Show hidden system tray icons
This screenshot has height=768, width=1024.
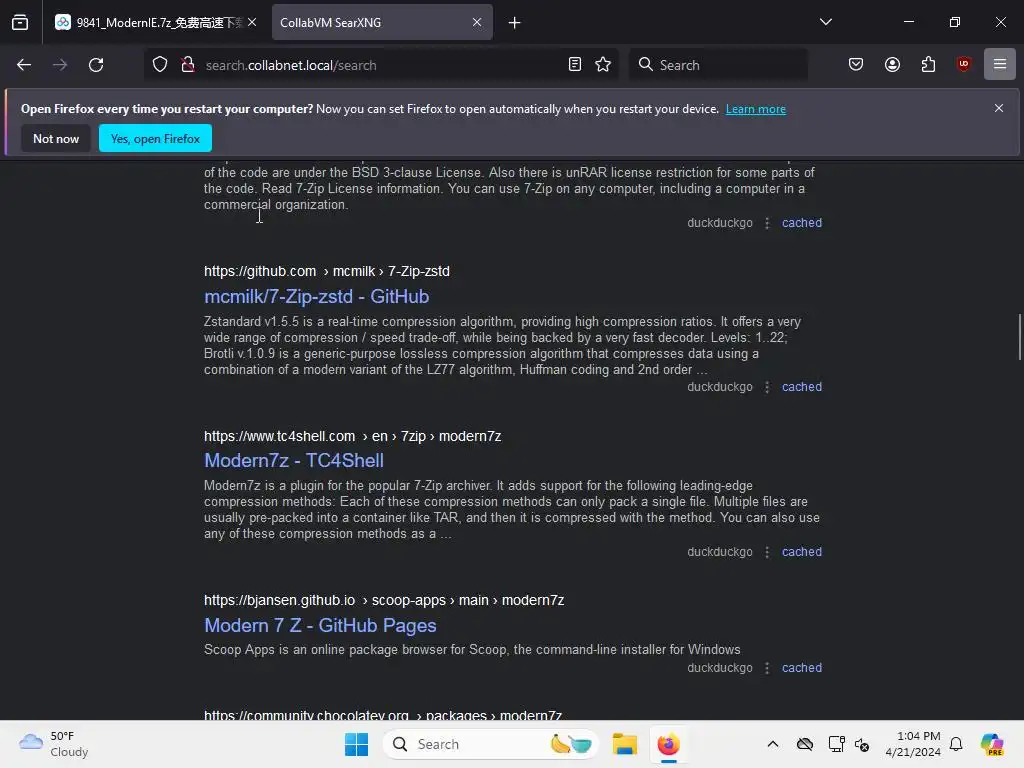(773, 744)
